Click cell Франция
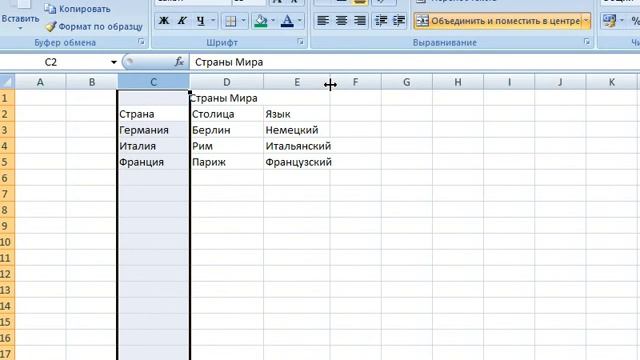Image resolution: width=640 pixels, height=360 pixels. (x=153, y=162)
